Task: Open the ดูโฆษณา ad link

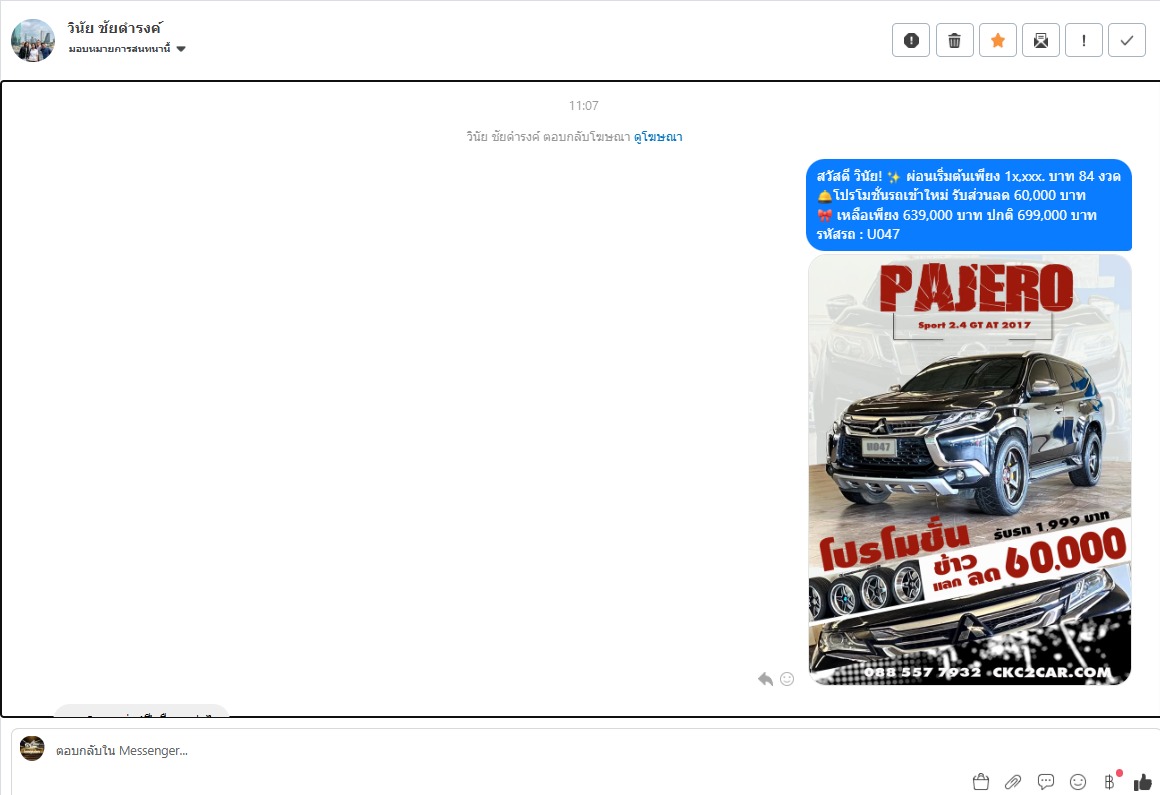Action: pos(658,137)
